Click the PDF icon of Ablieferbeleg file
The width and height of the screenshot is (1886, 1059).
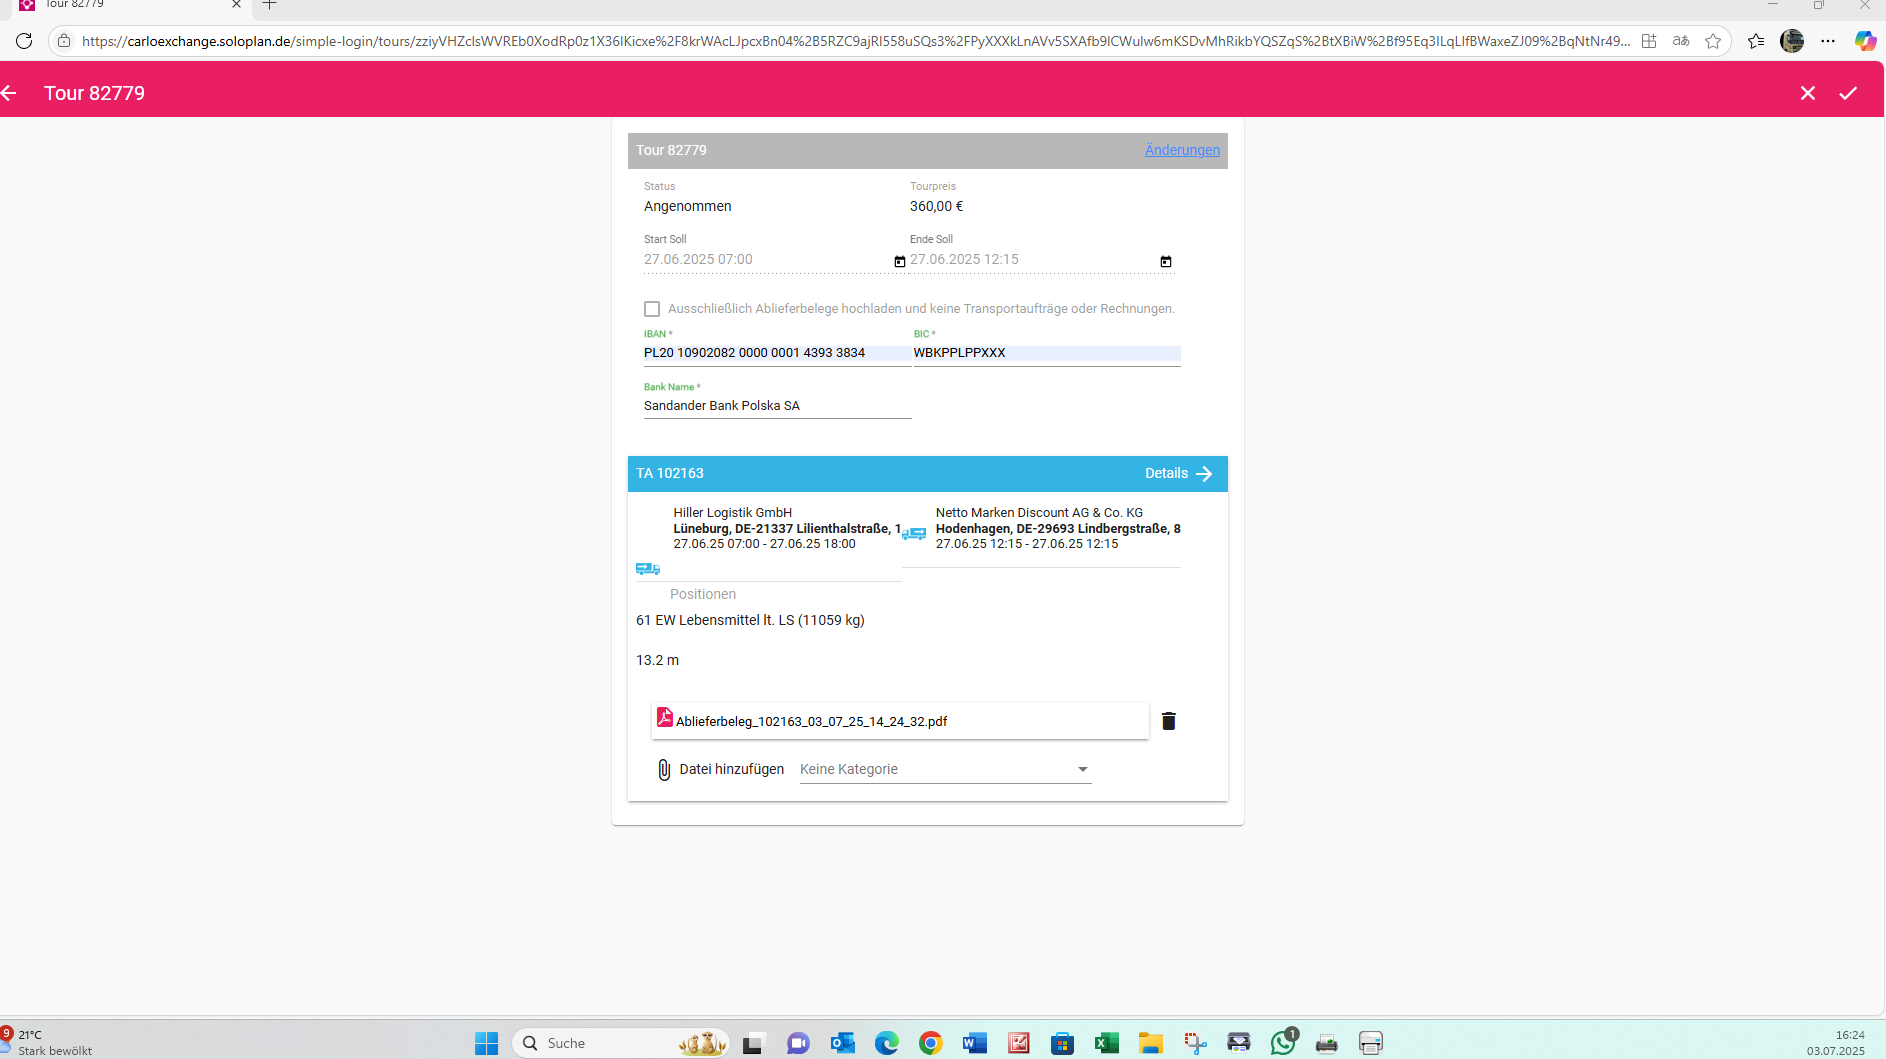664,717
